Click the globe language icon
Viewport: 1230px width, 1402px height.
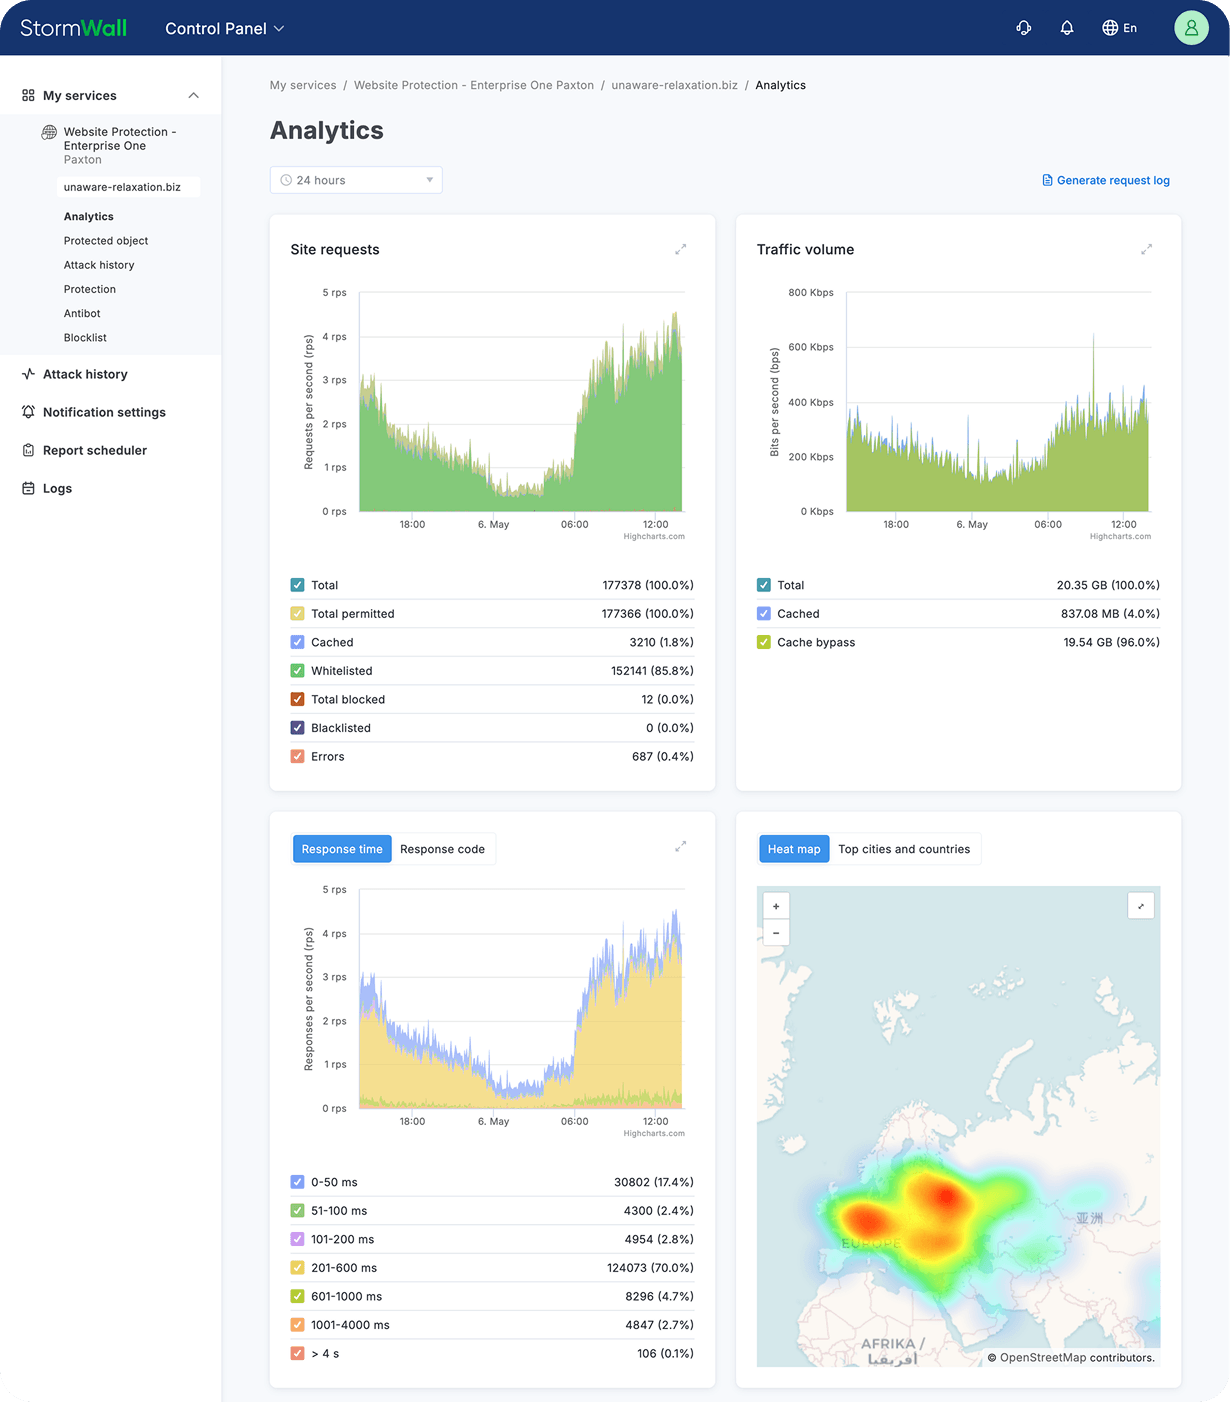[x=1110, y=28]
